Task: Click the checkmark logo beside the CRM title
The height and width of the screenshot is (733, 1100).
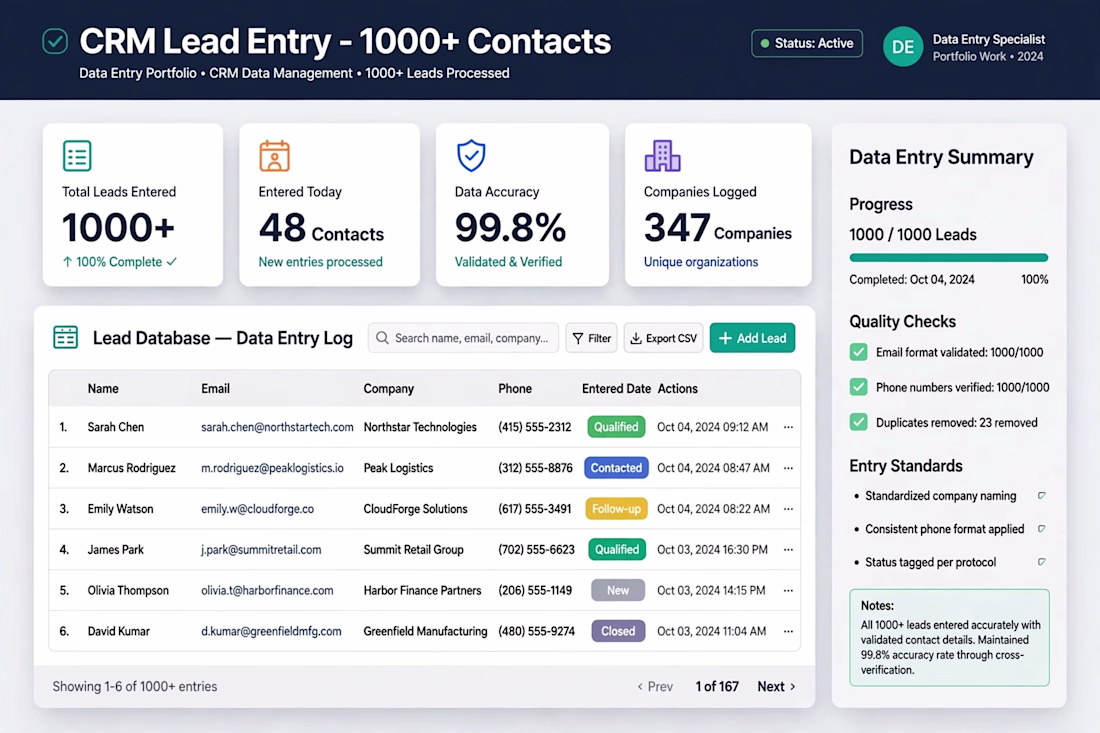Action: coord(55,41)
